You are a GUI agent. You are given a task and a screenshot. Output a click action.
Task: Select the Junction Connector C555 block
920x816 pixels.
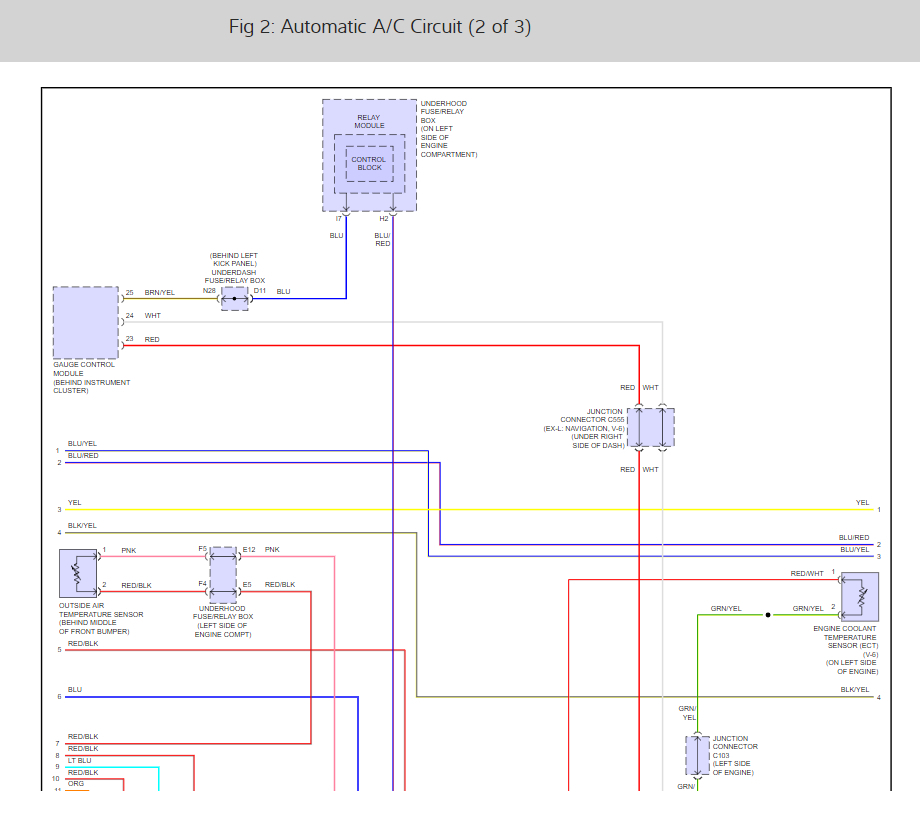point(651,428)
